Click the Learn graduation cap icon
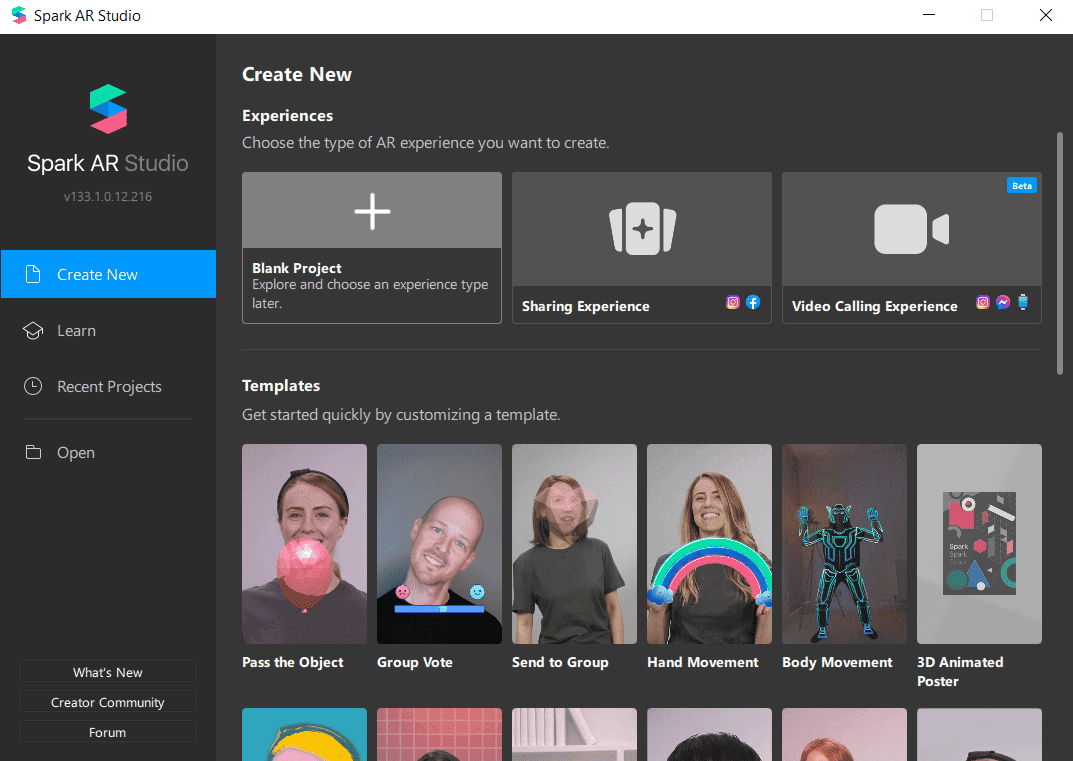 click(x=33, y=331)
